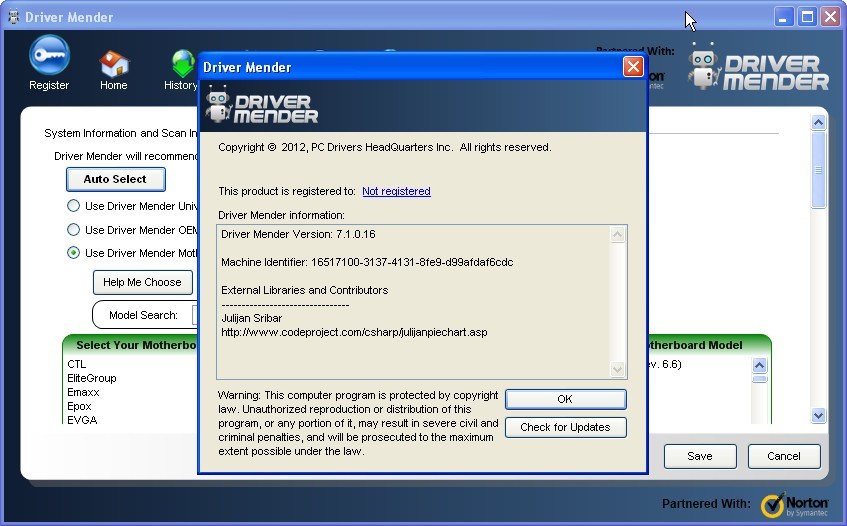
Task: Click the Save button
Action: [x=700, y=456]
